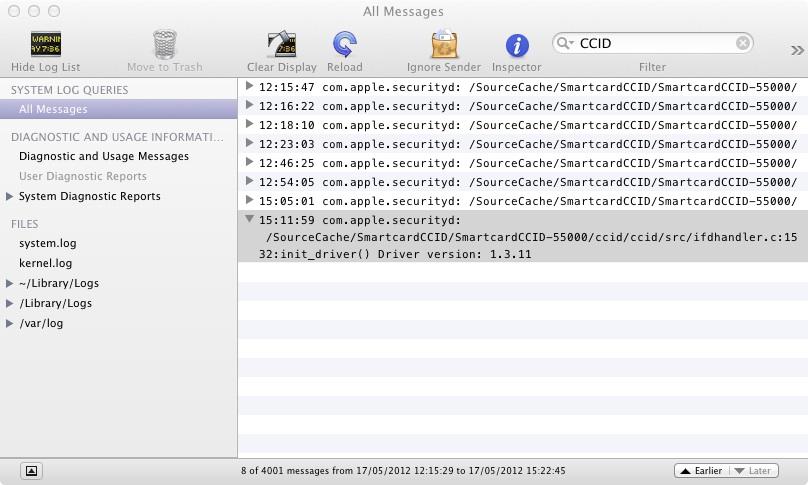808x485 pixels.
Task: Expand the /var/log folder
Action: (x=10, y=324)
